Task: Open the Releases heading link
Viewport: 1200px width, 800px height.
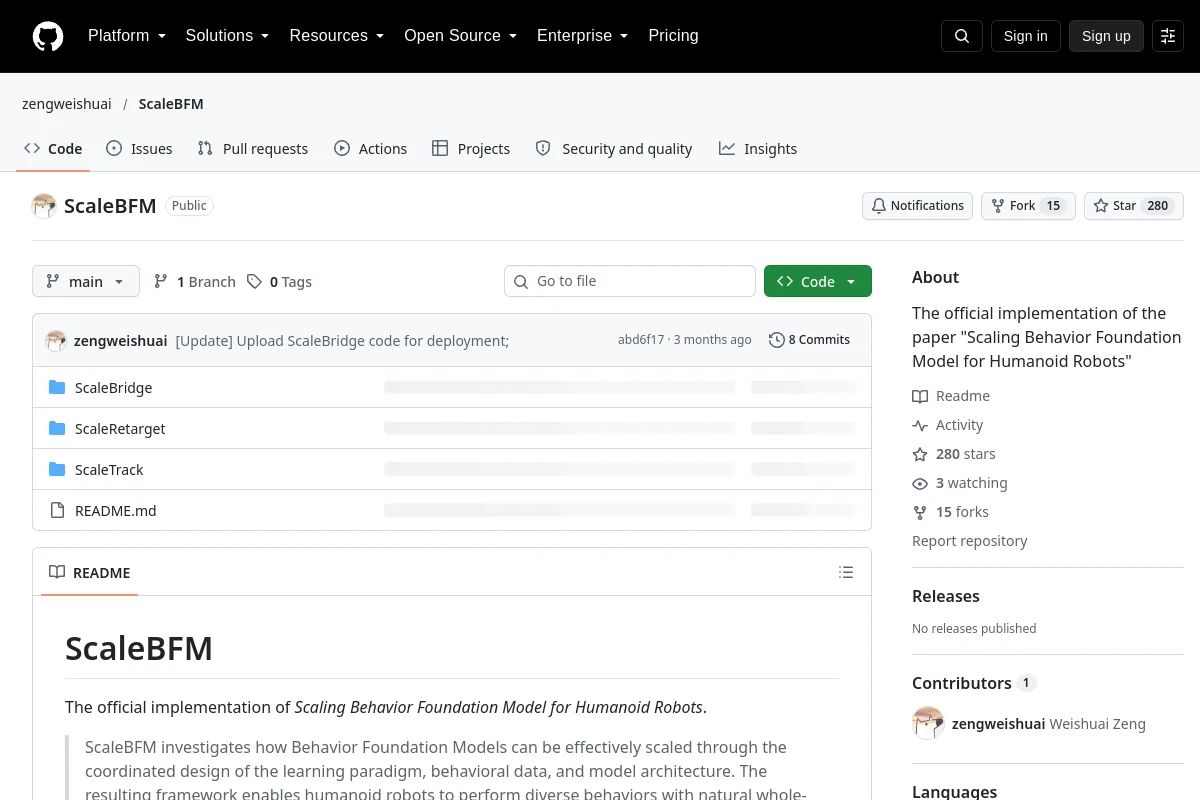Action: 946,596
